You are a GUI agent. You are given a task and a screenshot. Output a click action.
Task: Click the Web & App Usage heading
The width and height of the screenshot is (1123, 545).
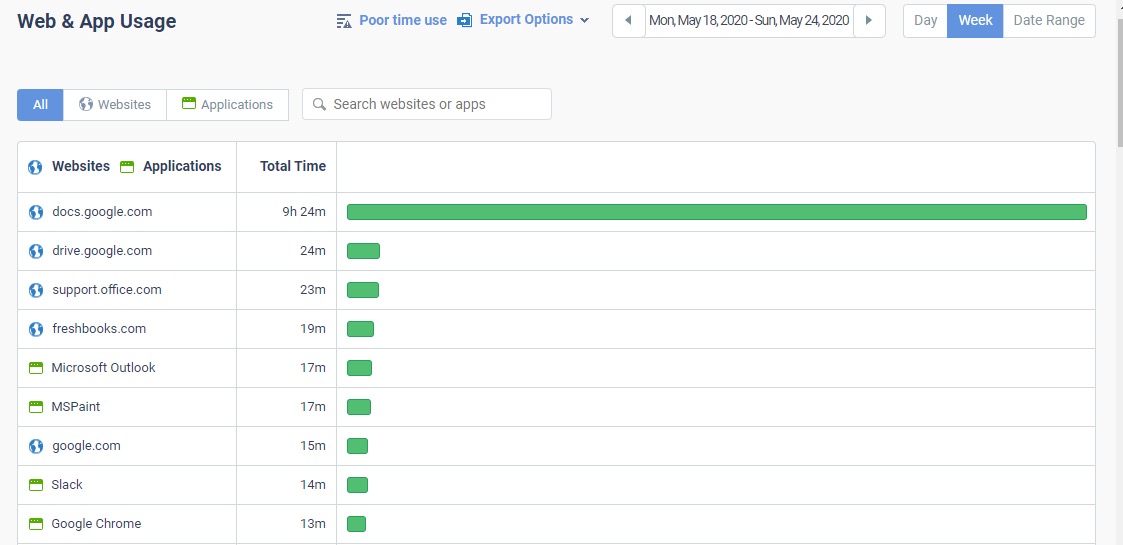97,21
